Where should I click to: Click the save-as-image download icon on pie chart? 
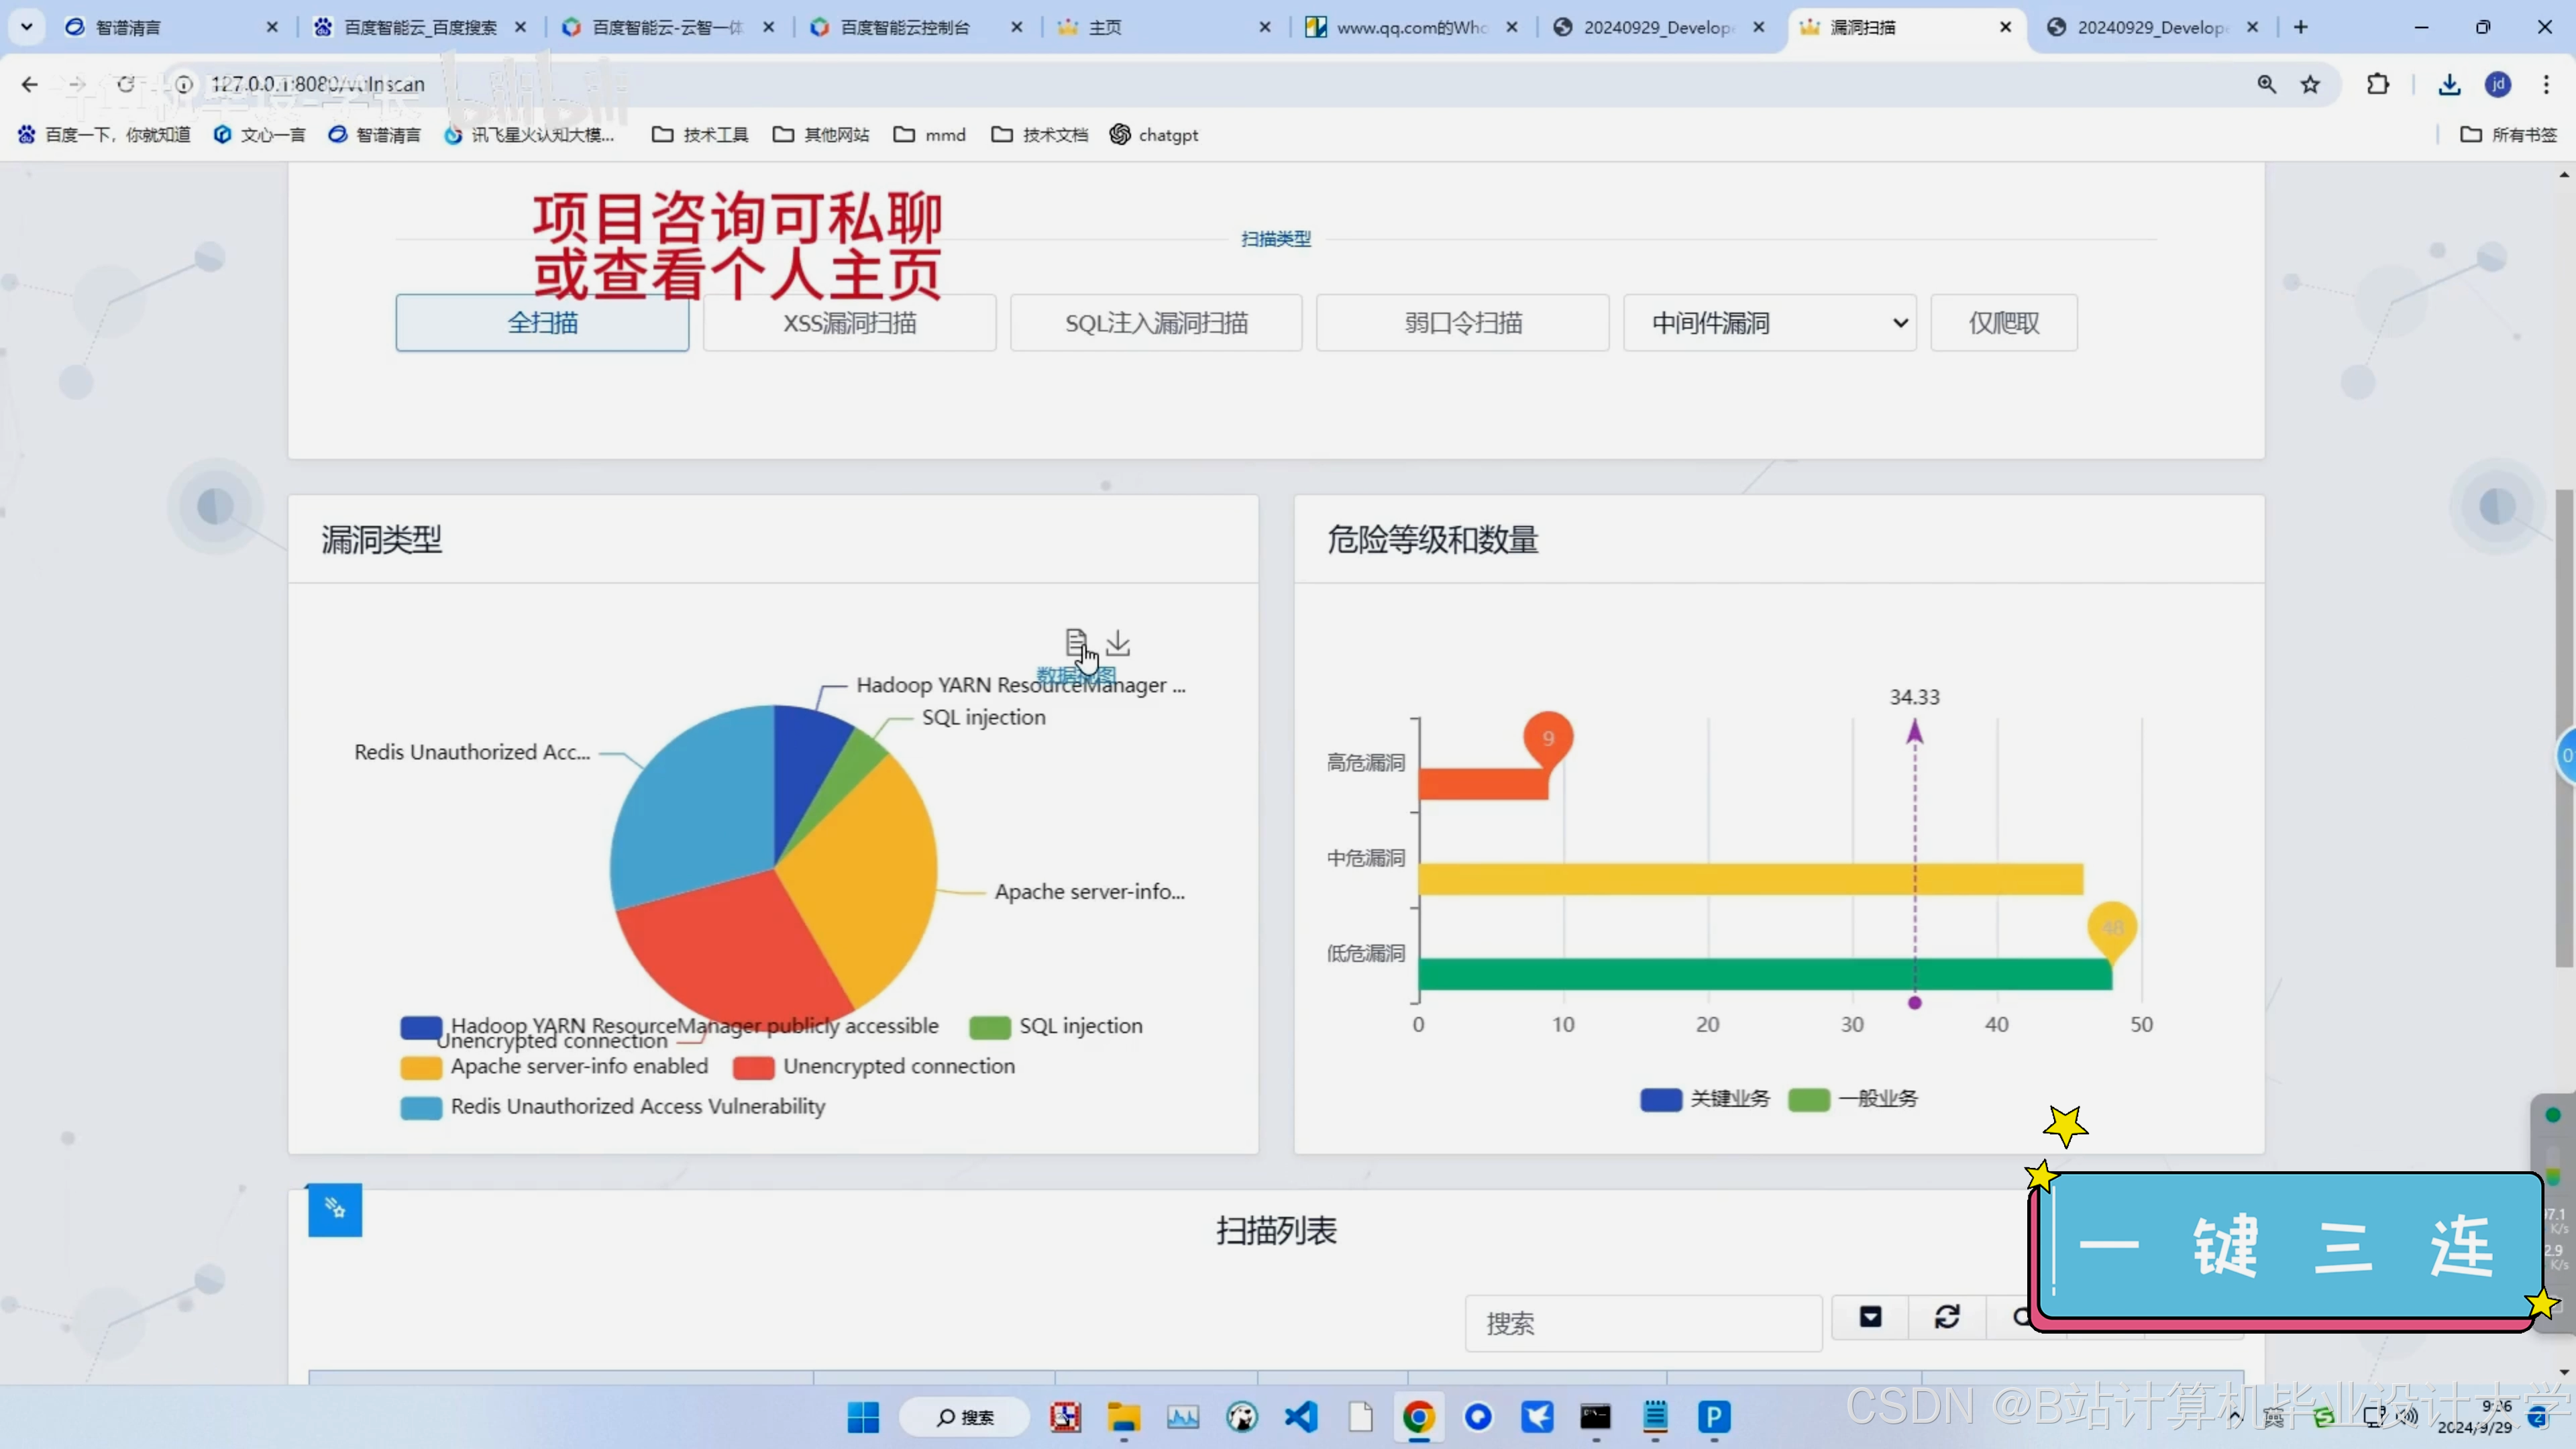click(1118, 642)
